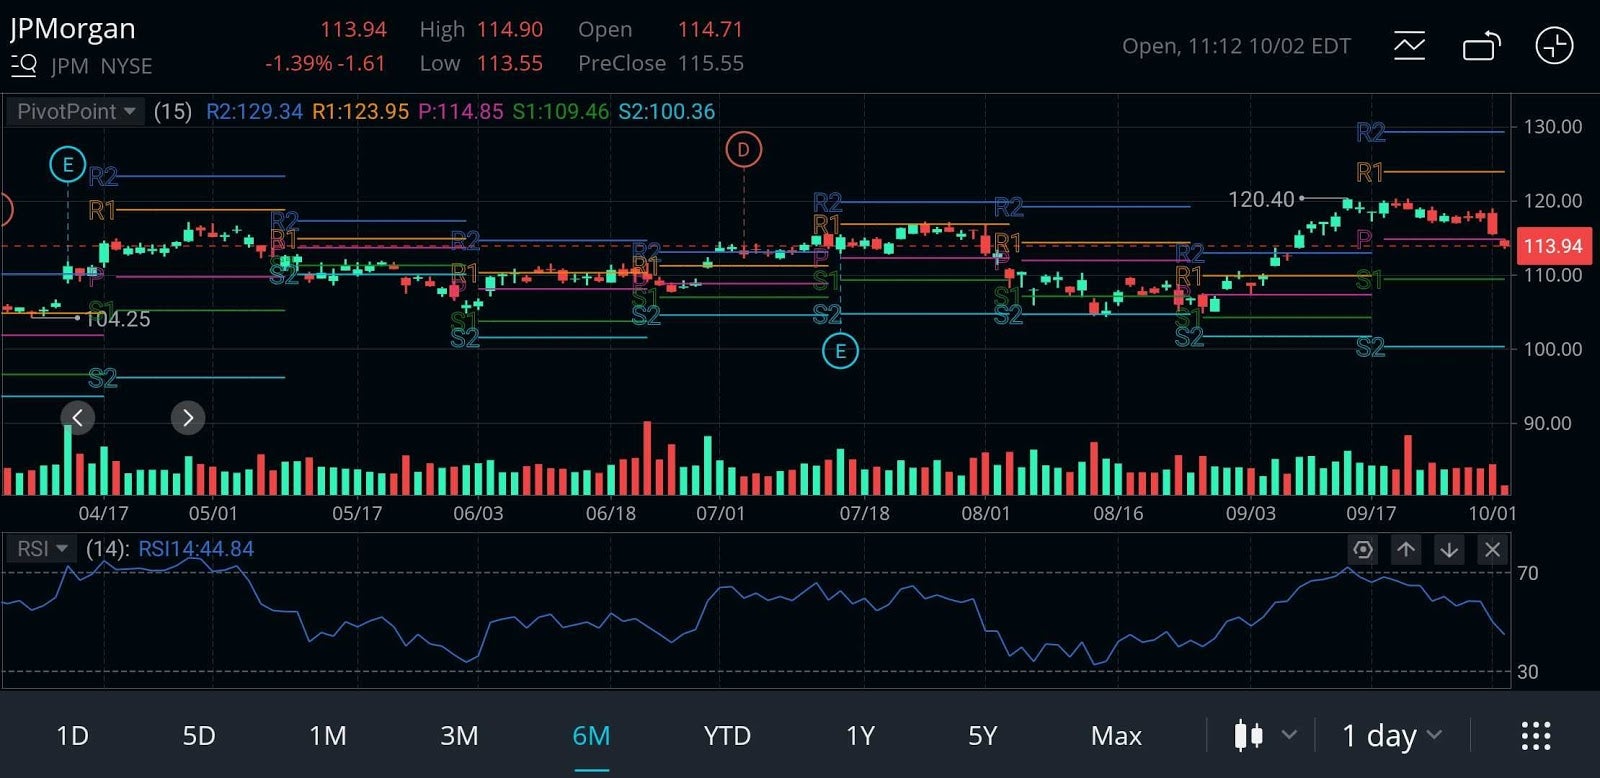This screenshot has width=1600, height=778.
Task: Tap the earnings E marker near 07/18
Action: (840, 351)
